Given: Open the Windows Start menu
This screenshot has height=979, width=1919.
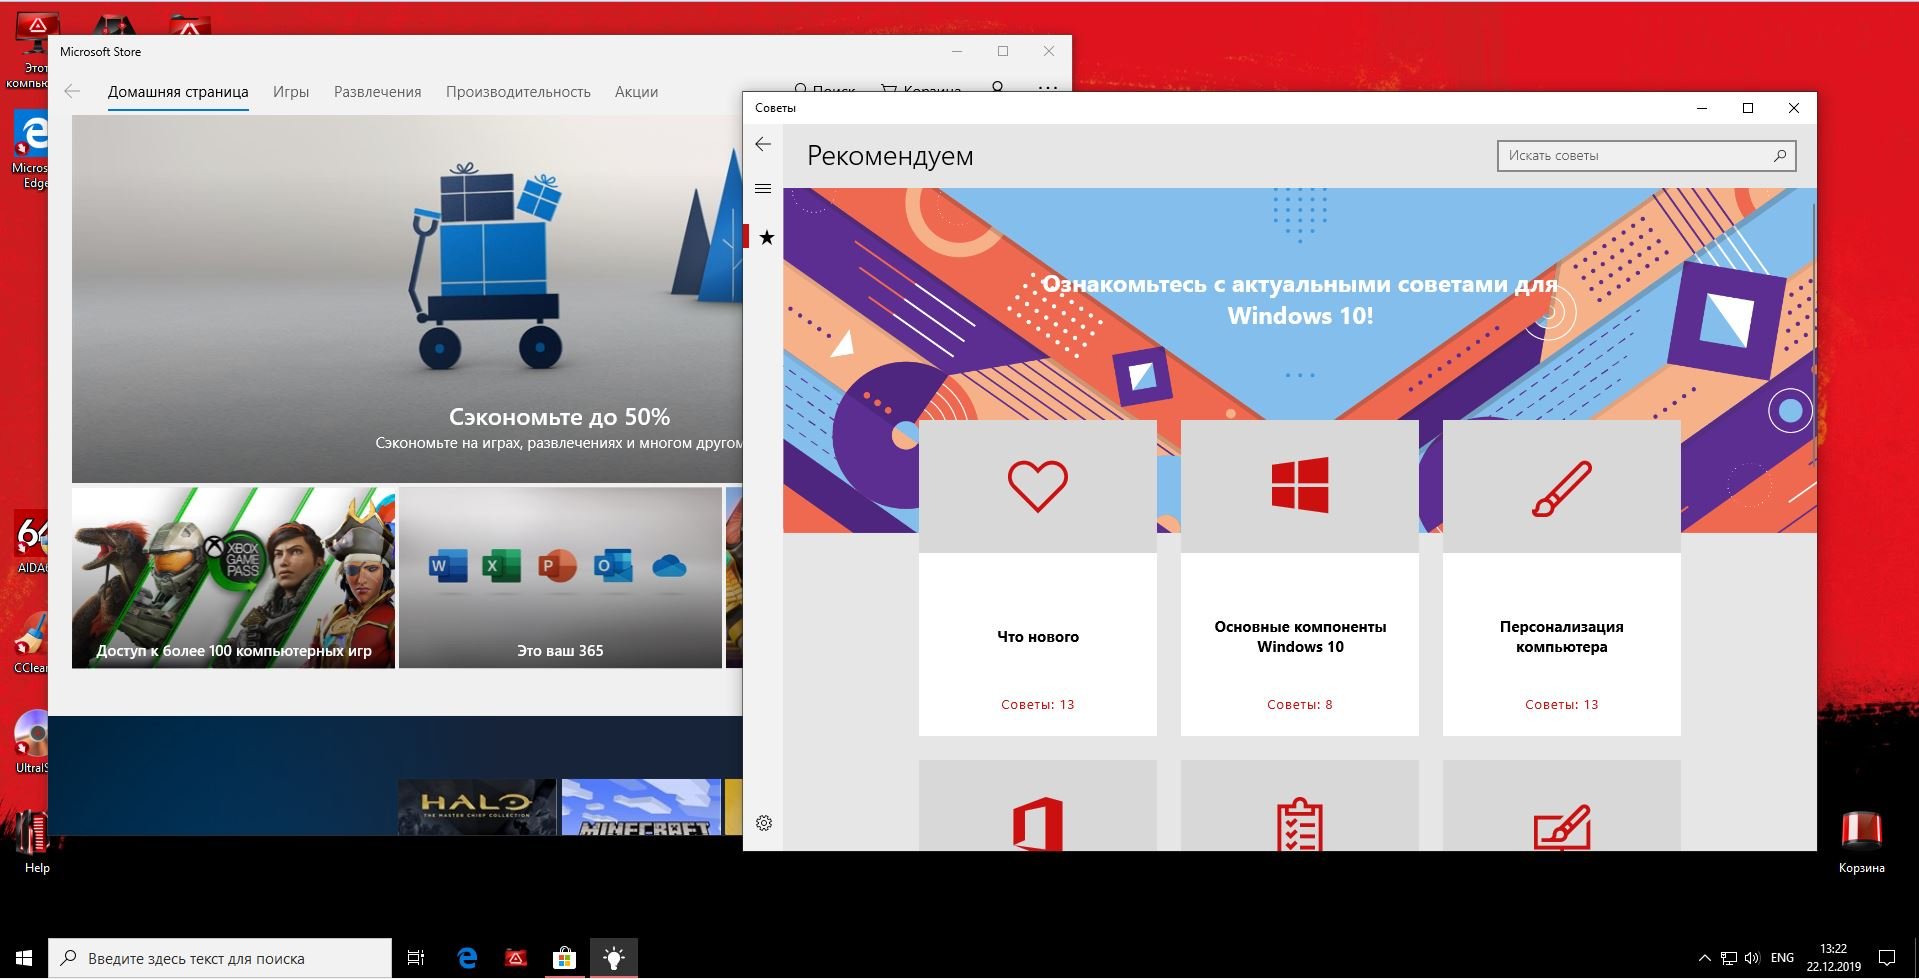Looking at the screenshot, I should pos(24,958).
